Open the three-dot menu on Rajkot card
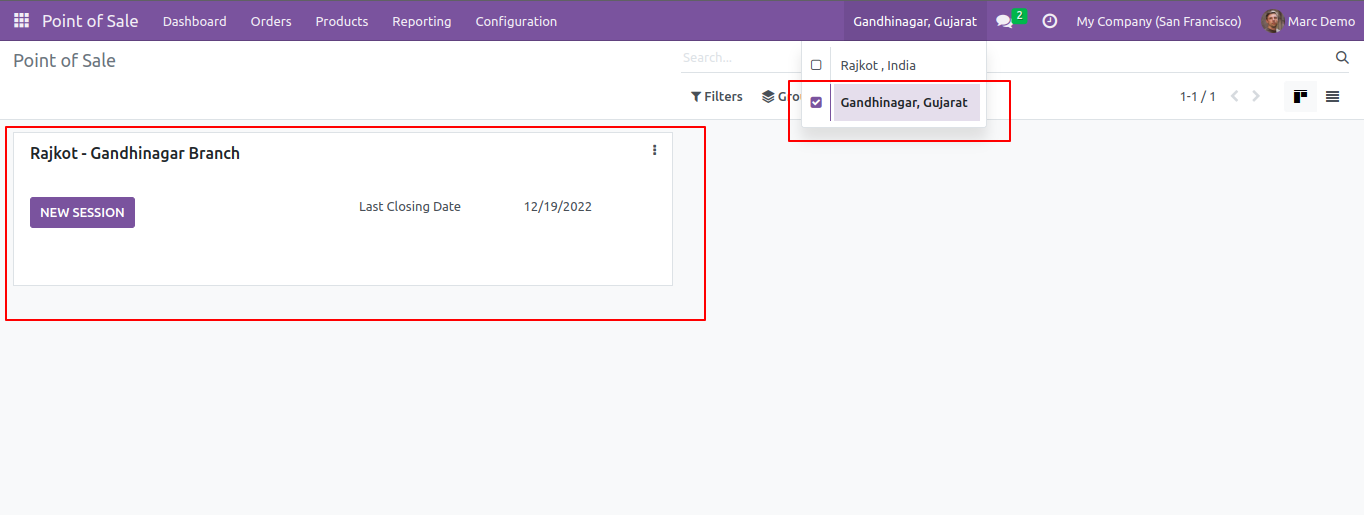This screenshot has height=515, width=1364. 655,150
